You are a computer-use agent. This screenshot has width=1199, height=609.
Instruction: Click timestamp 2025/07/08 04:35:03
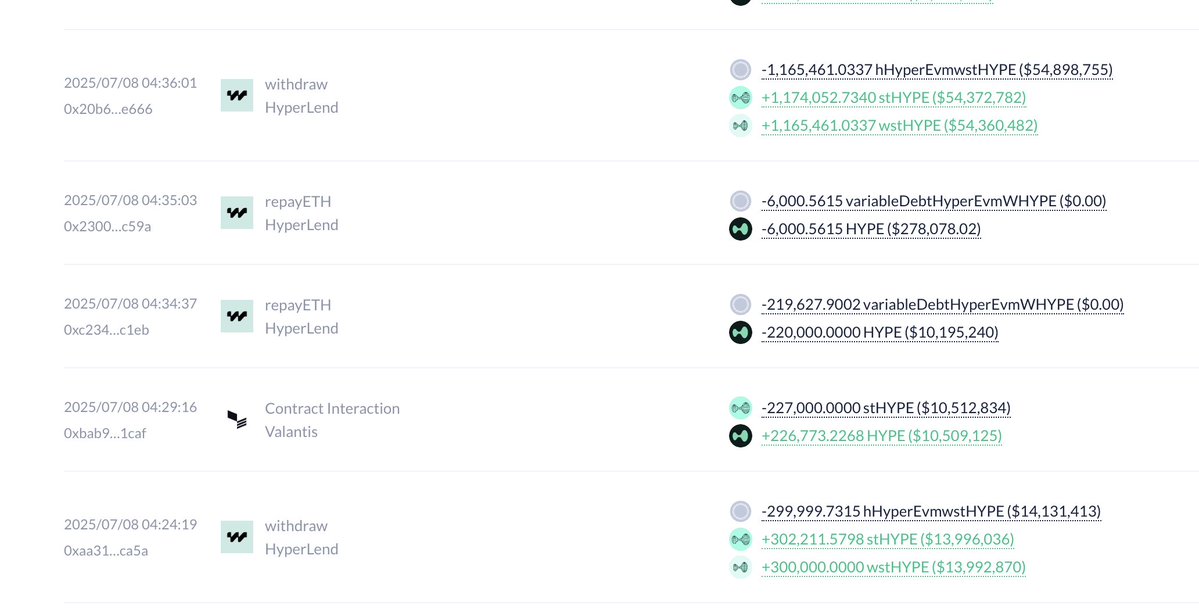click(130, 200)
